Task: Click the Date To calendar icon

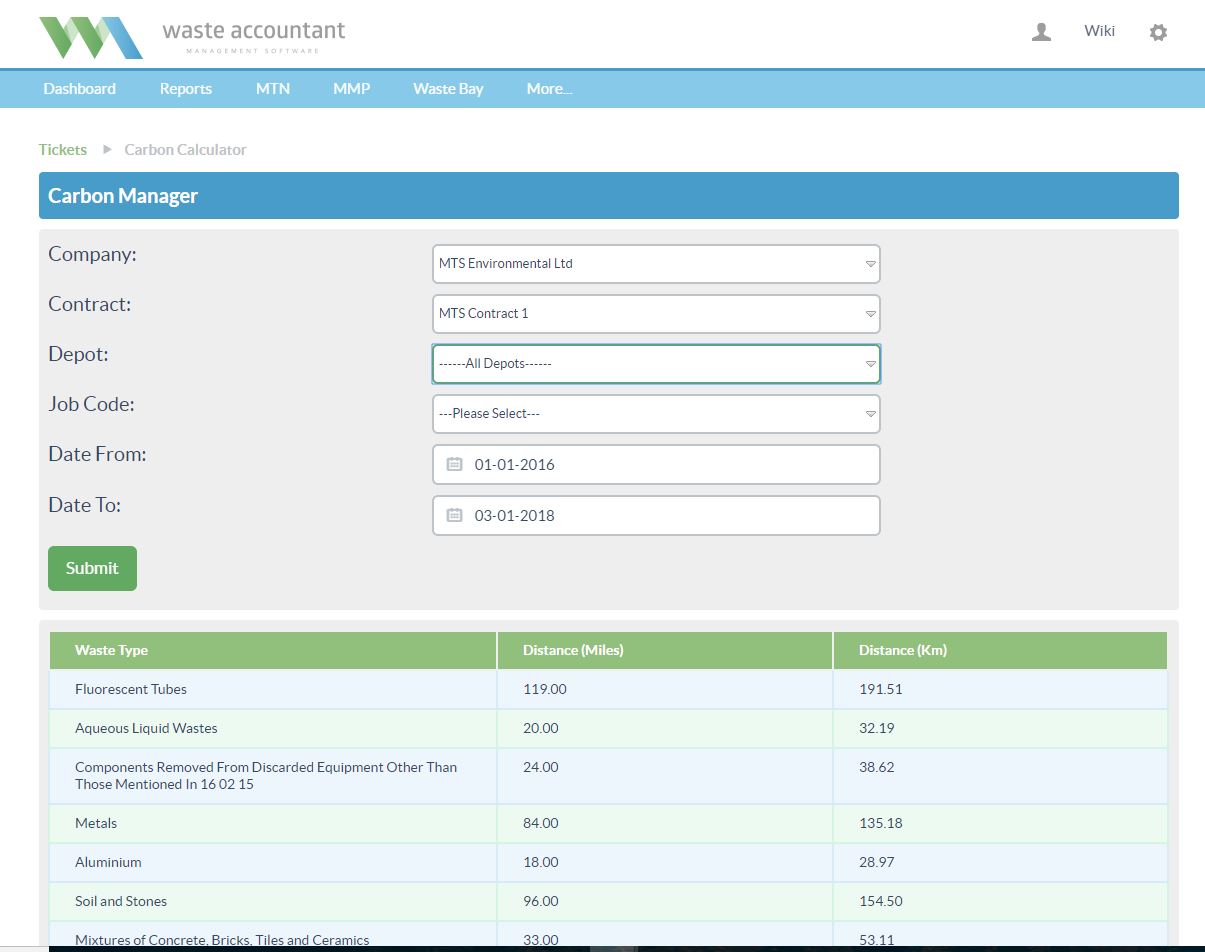Action: pyautogui.click(x=454, y=515)
